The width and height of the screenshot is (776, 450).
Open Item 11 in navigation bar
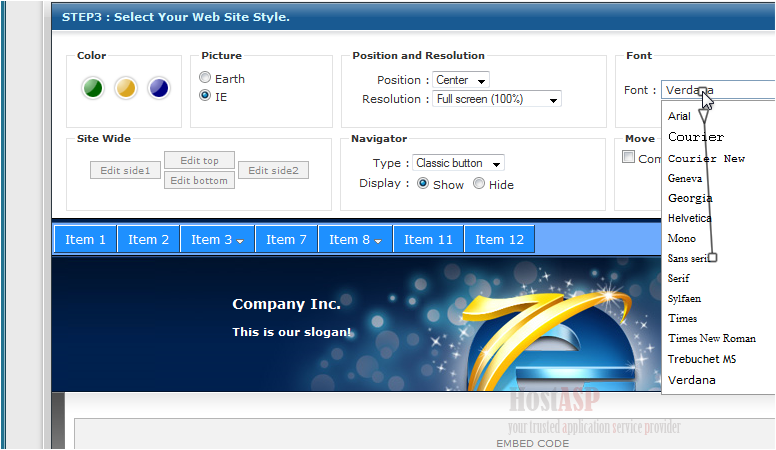[429, 240]
